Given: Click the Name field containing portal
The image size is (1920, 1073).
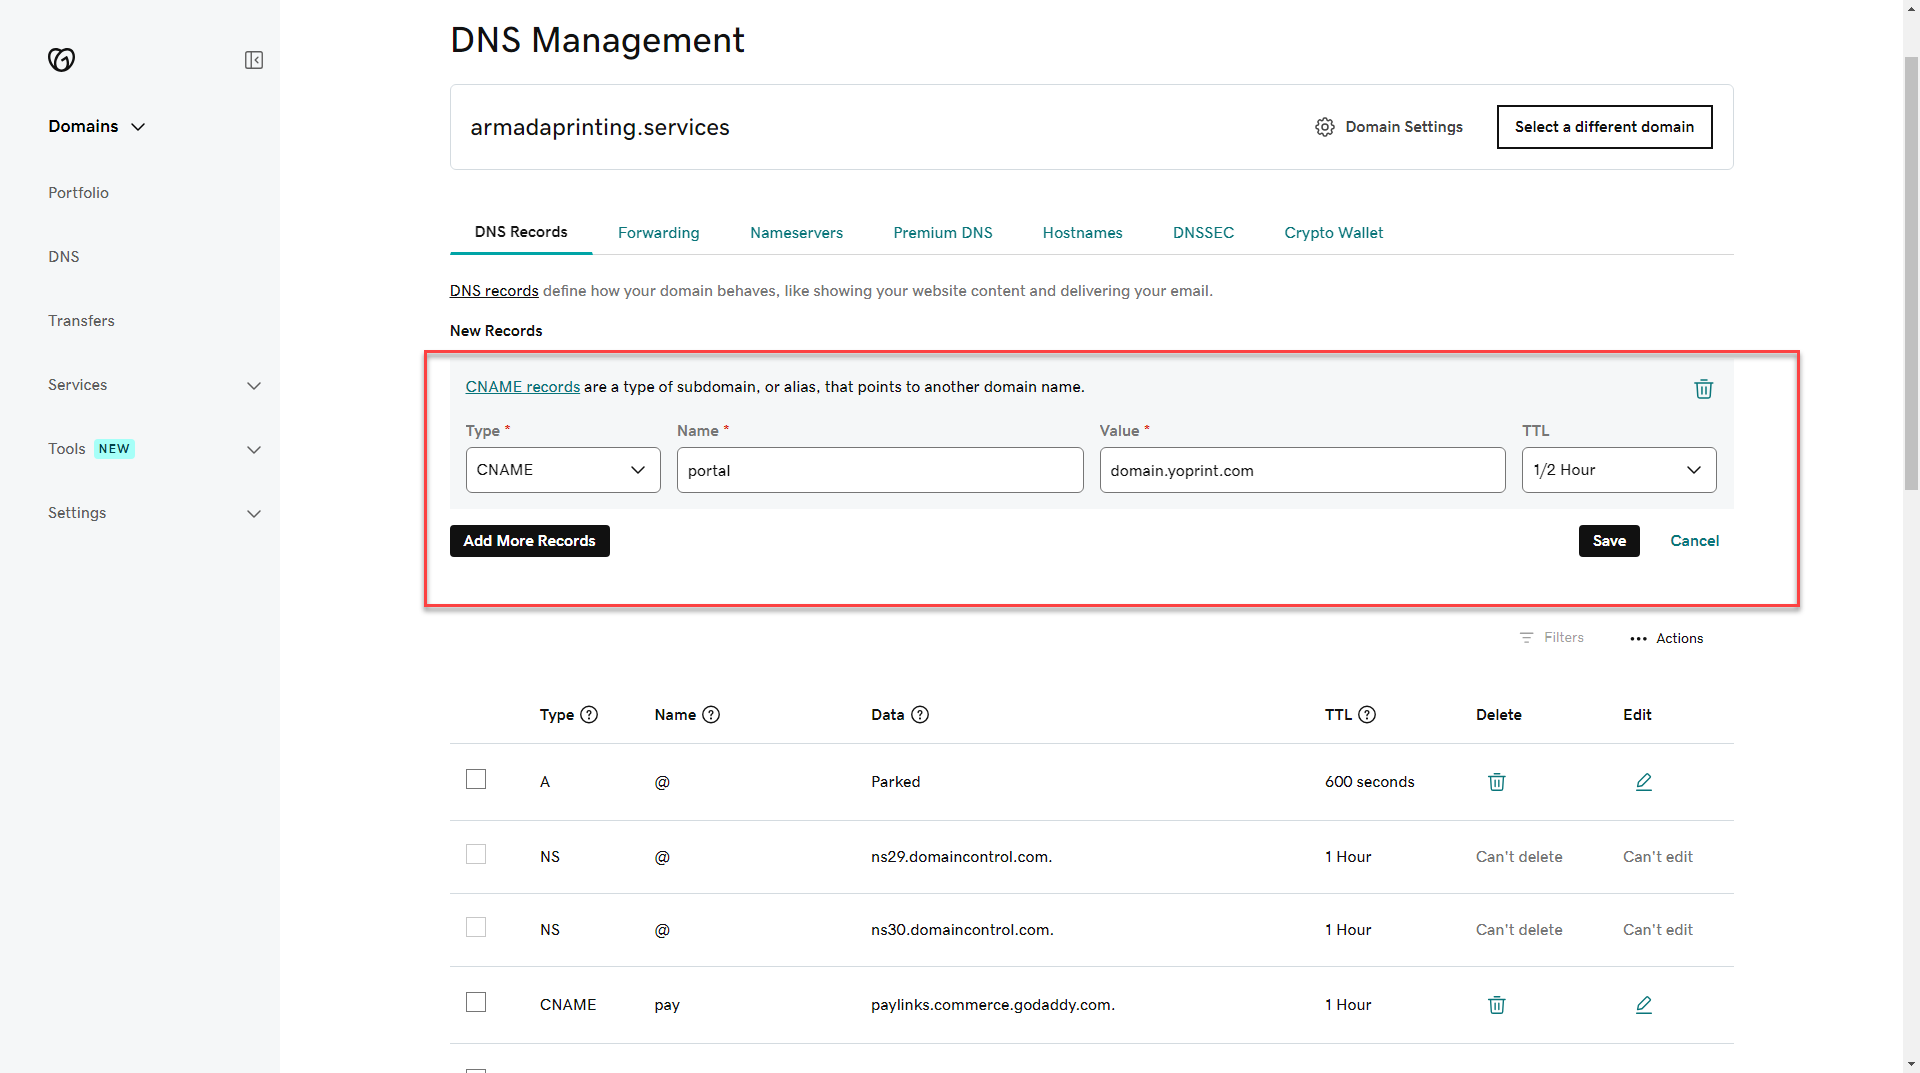Looking at the screenshot, I should click(880, 470).
